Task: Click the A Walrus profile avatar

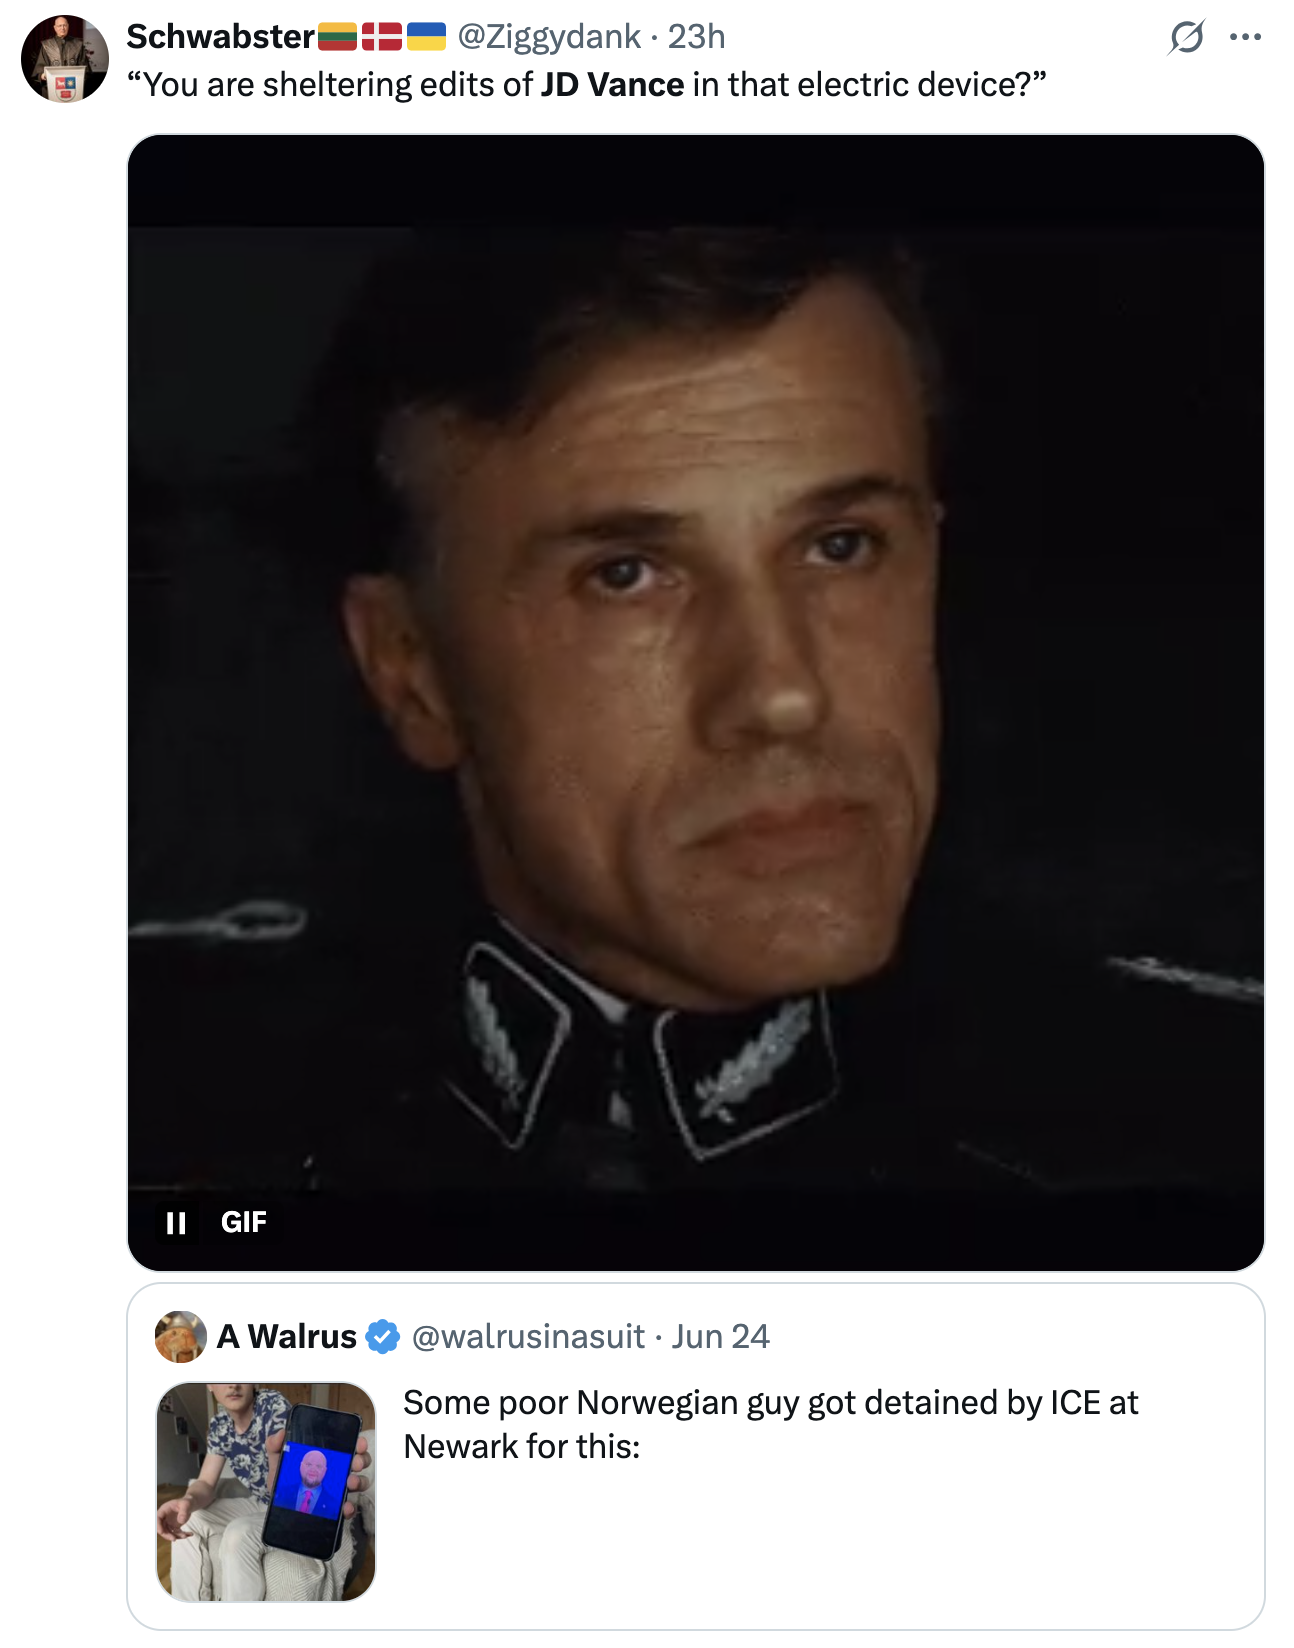Action: (180, 1337)
